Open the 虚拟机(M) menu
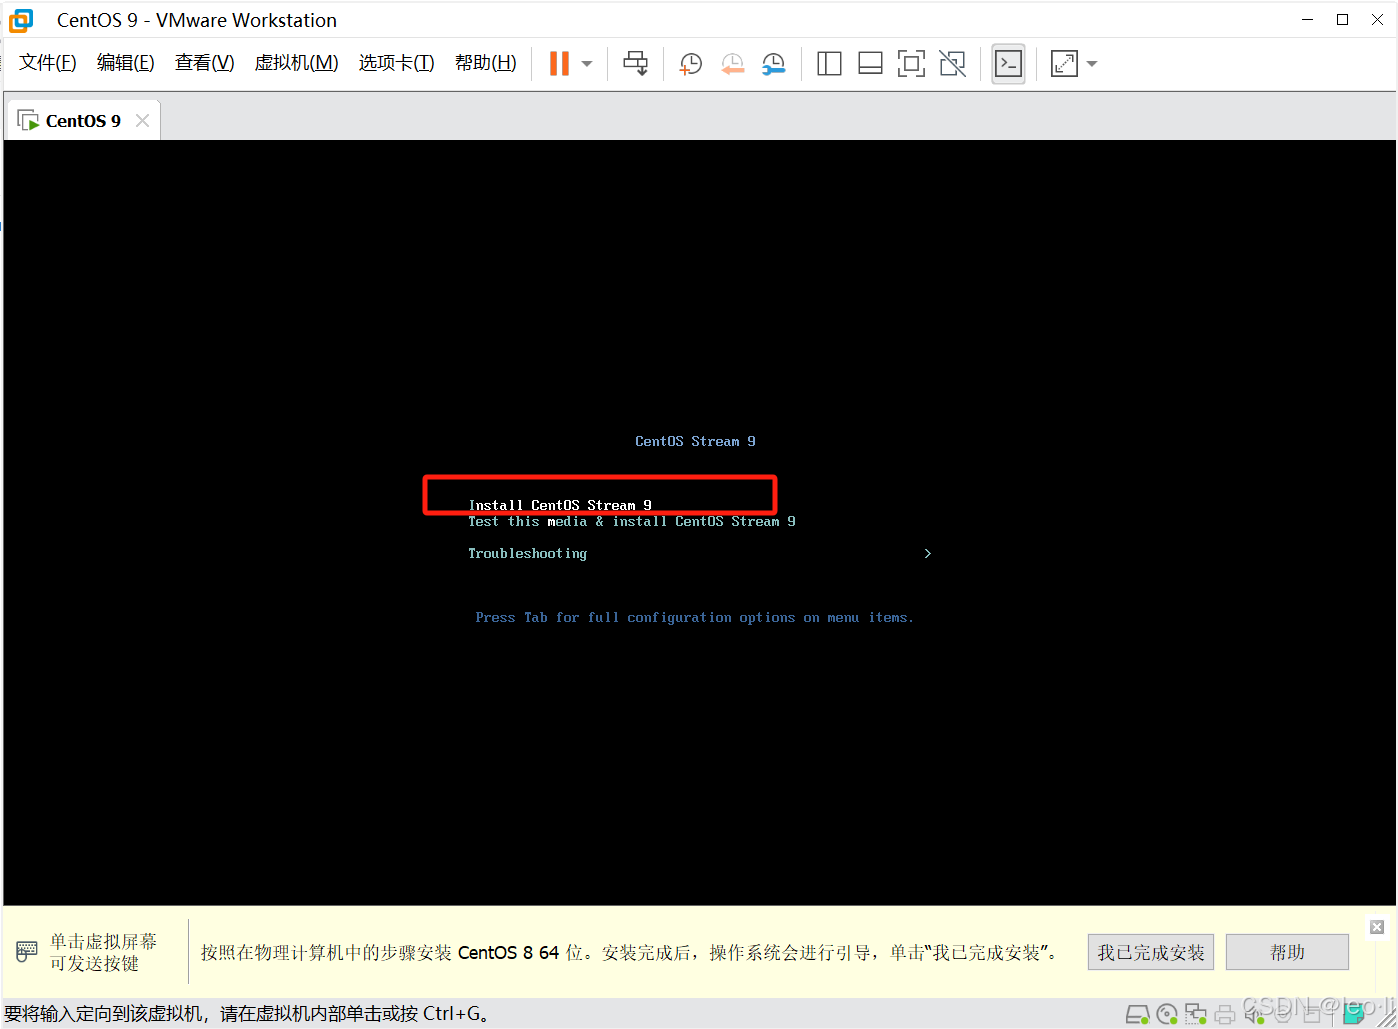 pos(296,63)
